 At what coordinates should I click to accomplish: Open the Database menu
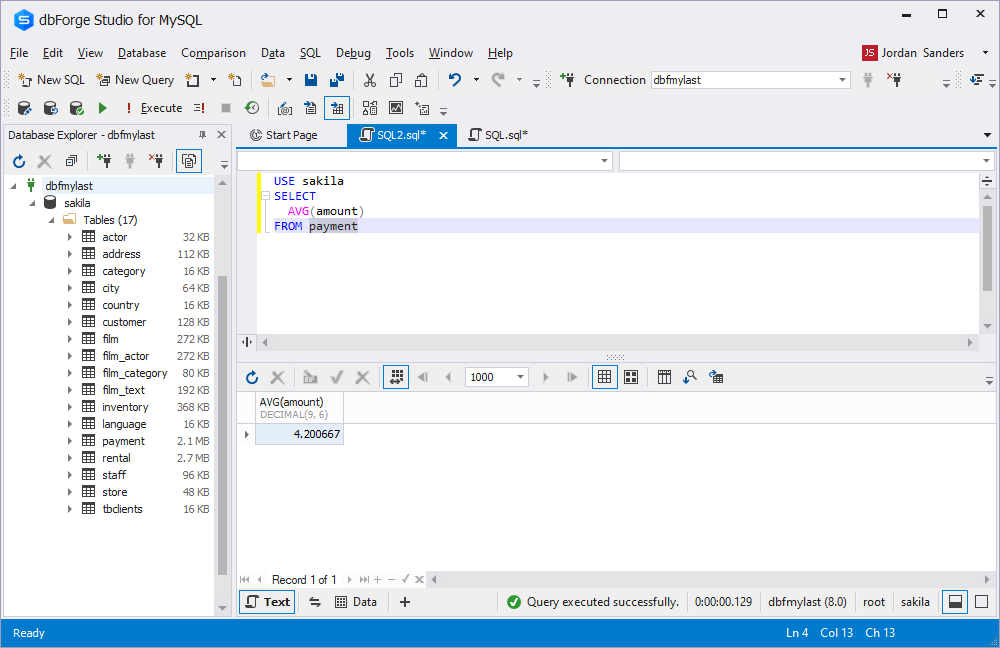142,53
